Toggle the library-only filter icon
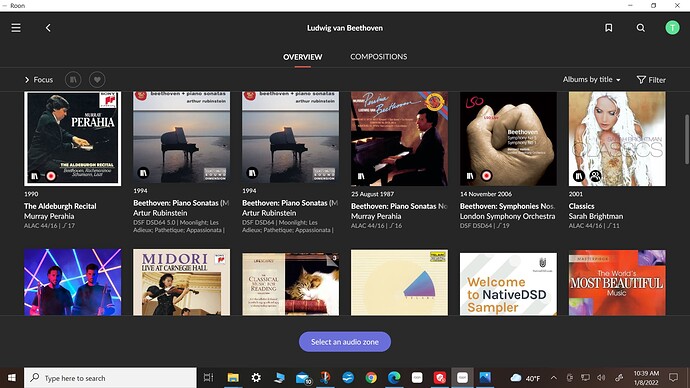Screen dimensions: 690x388 click(73, 80)
